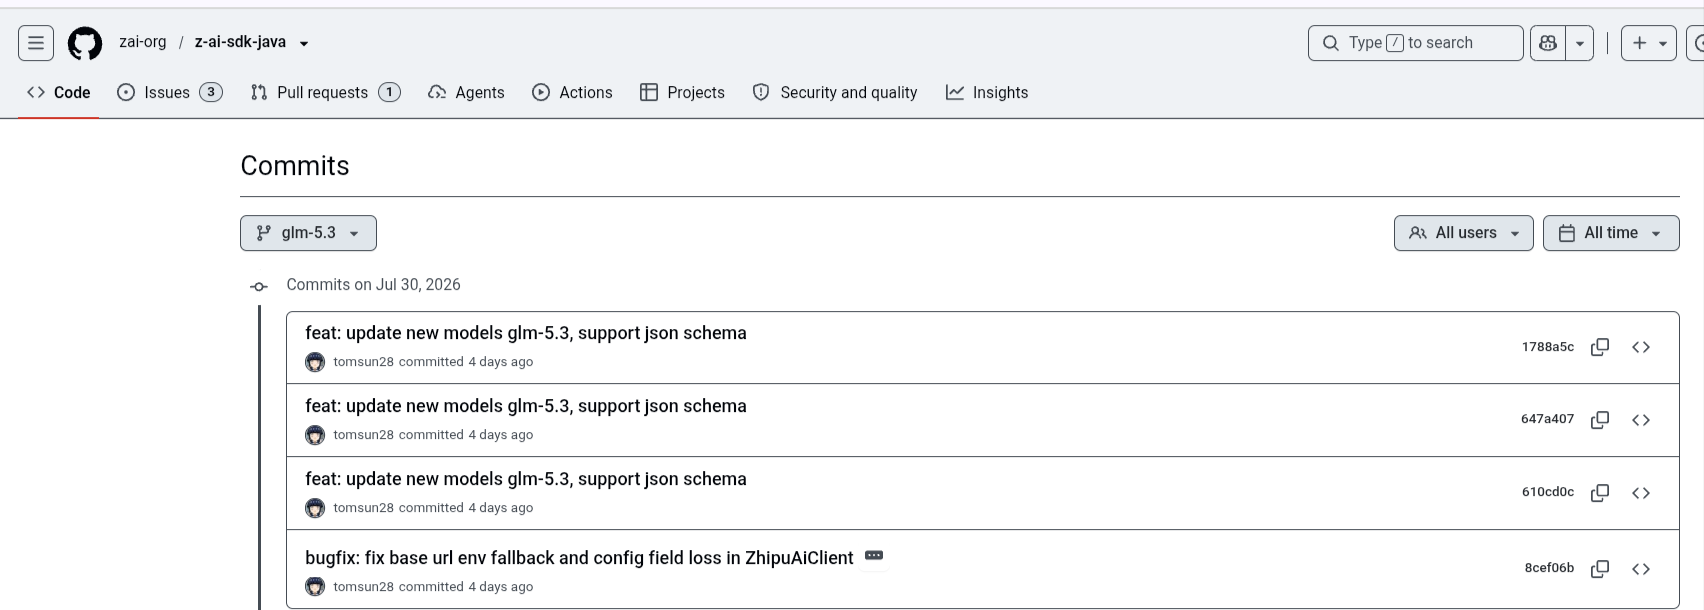Viewport: 1704px width, 610px height.
Task: Show tomsun28 avatar on first commit
Action: pyautogui.click(x=315, y=362)
